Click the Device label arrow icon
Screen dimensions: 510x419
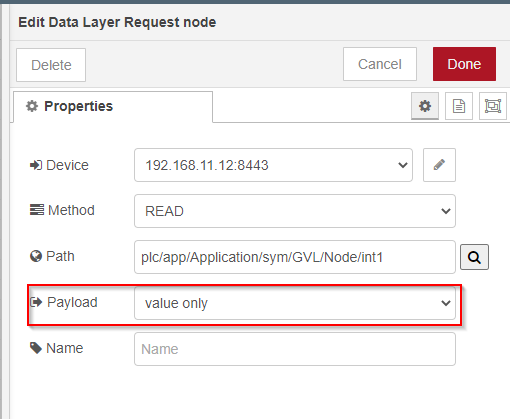36,165
